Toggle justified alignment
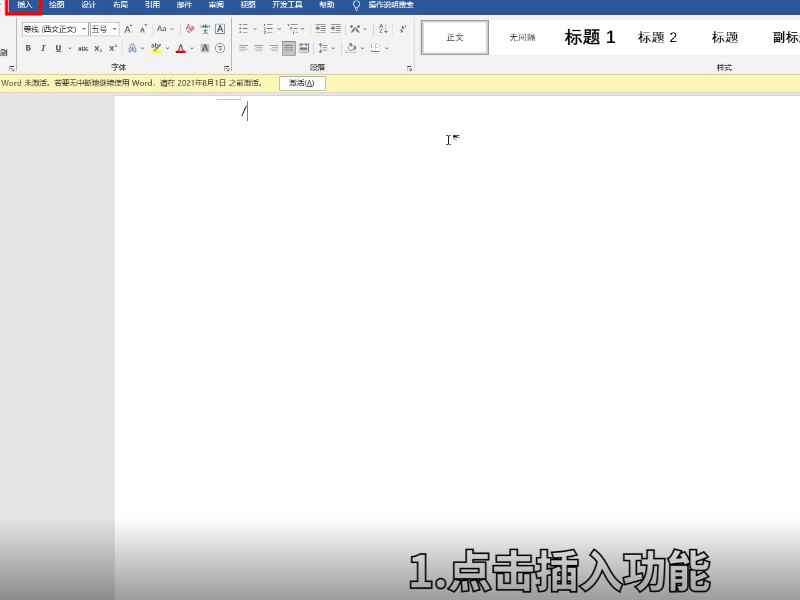This screenshot has width=800, height=600. [x=287, y=49]
